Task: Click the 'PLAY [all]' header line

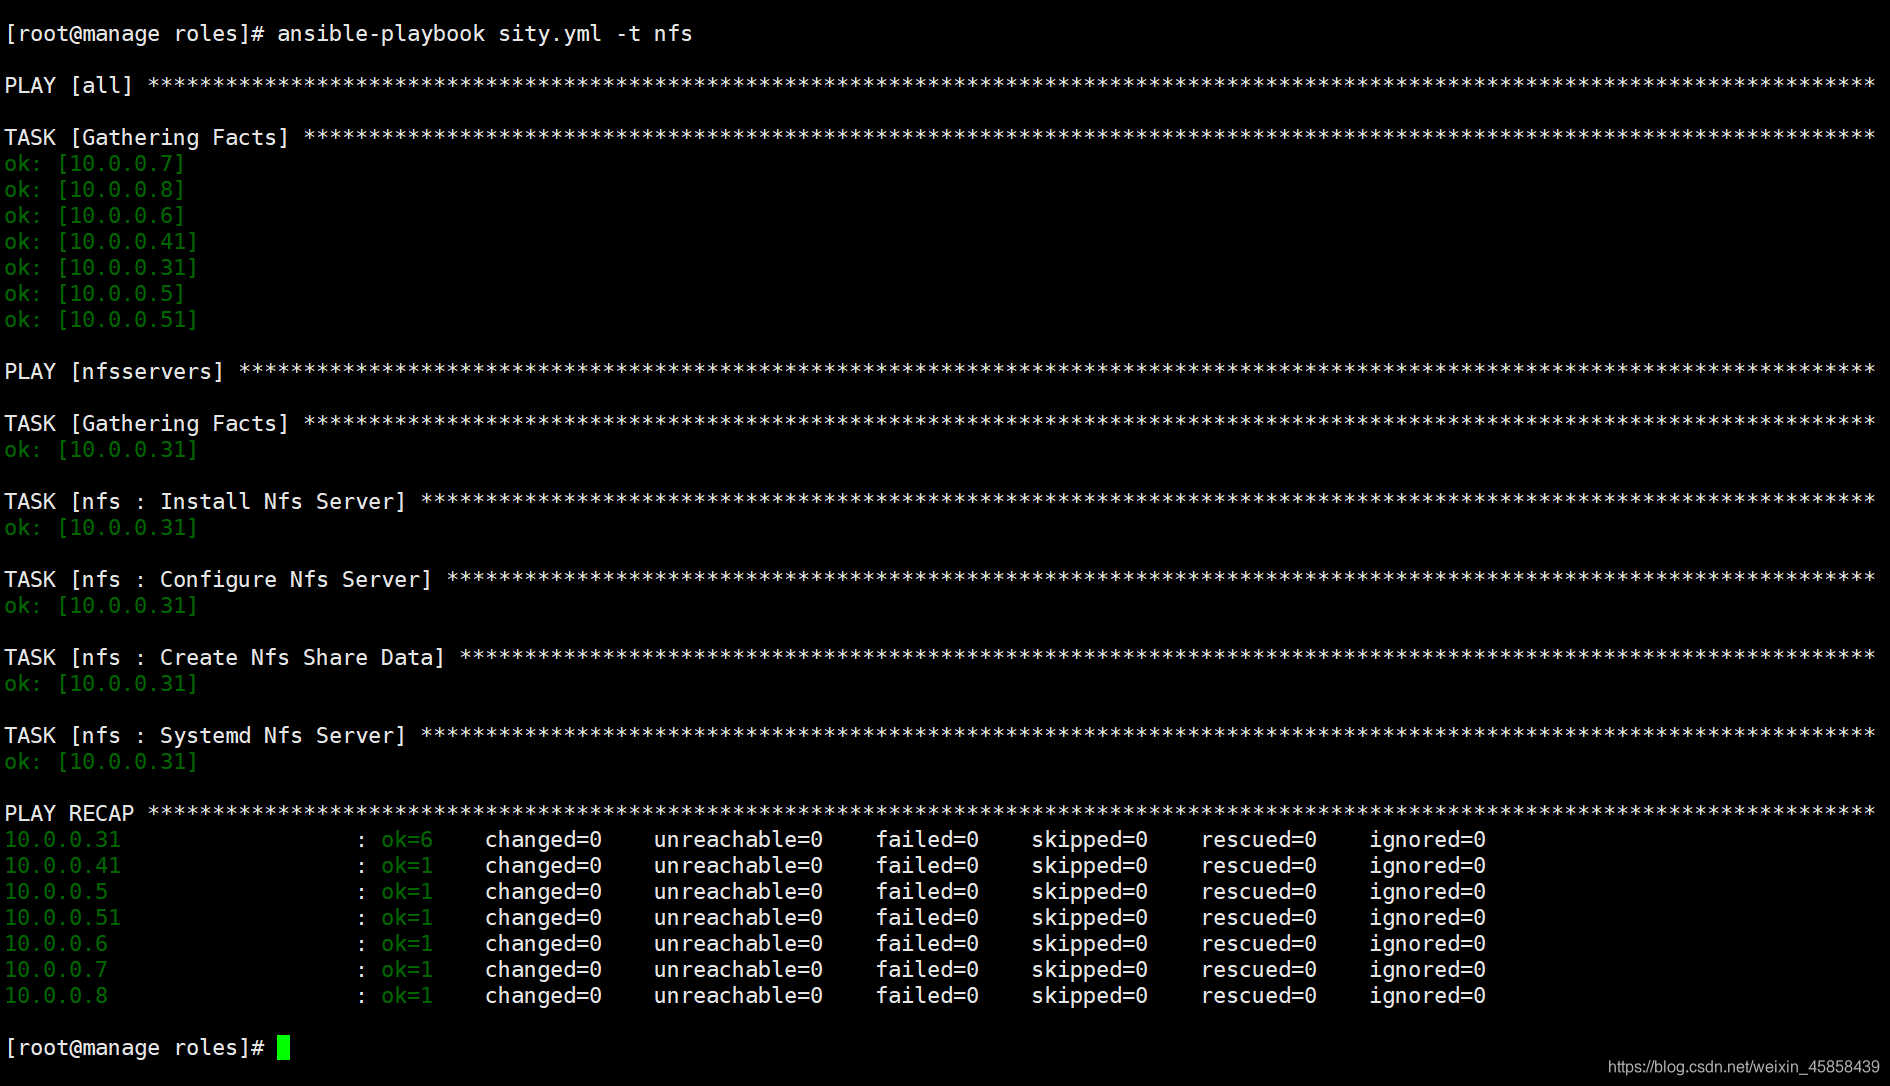Action: click(x=940, y=86)
